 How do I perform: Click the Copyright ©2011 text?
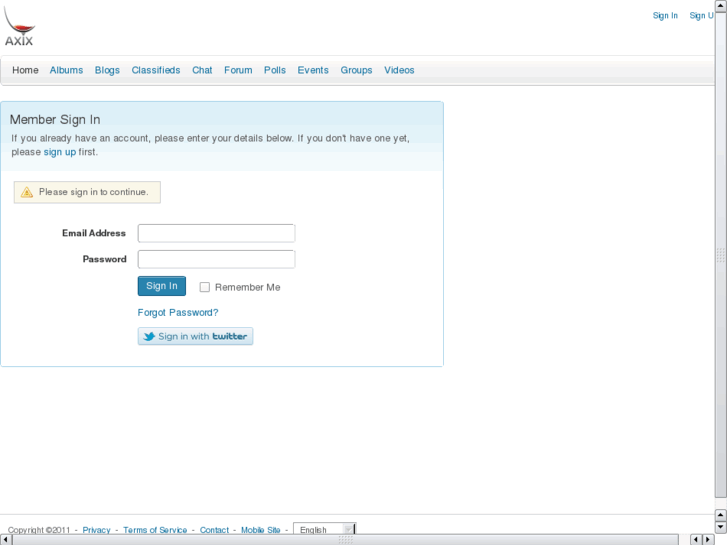click(x=39, y=530)
